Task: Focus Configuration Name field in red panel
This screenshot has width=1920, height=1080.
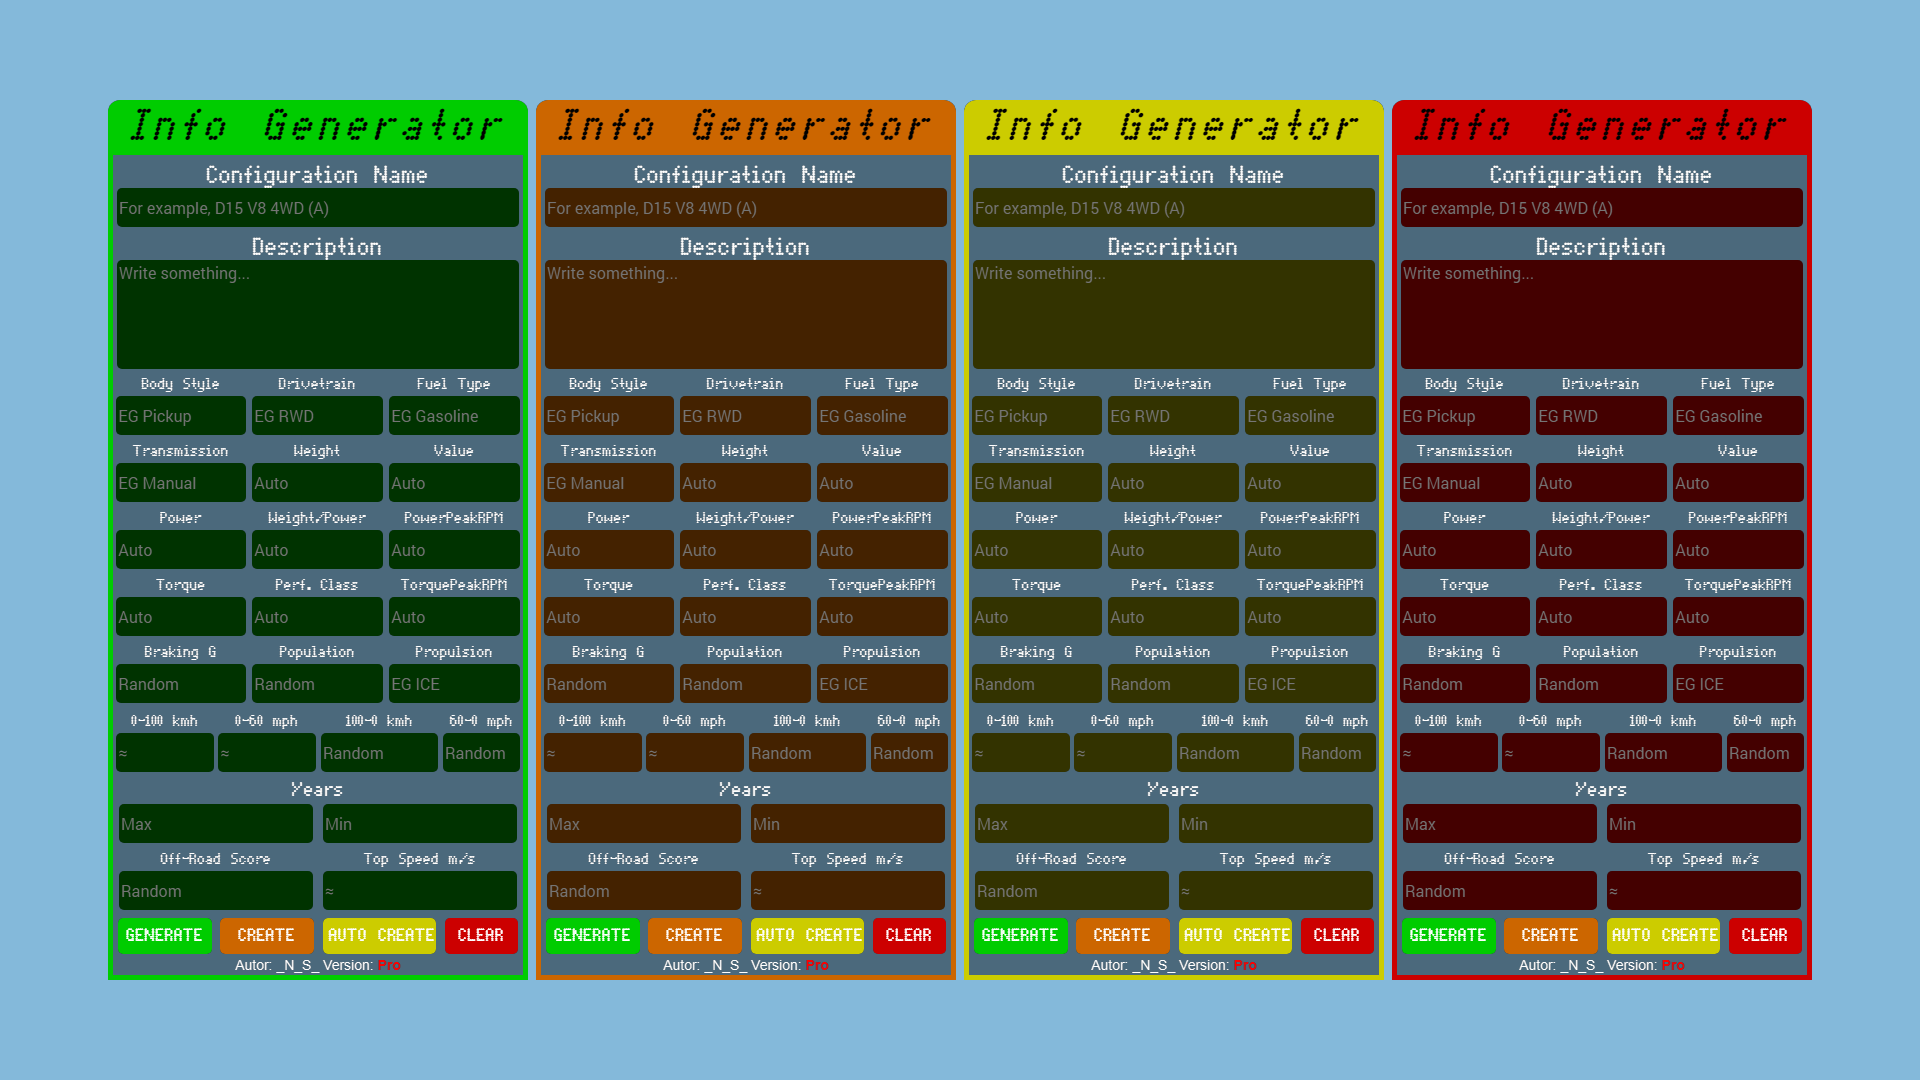Action: coord(1602,208)
